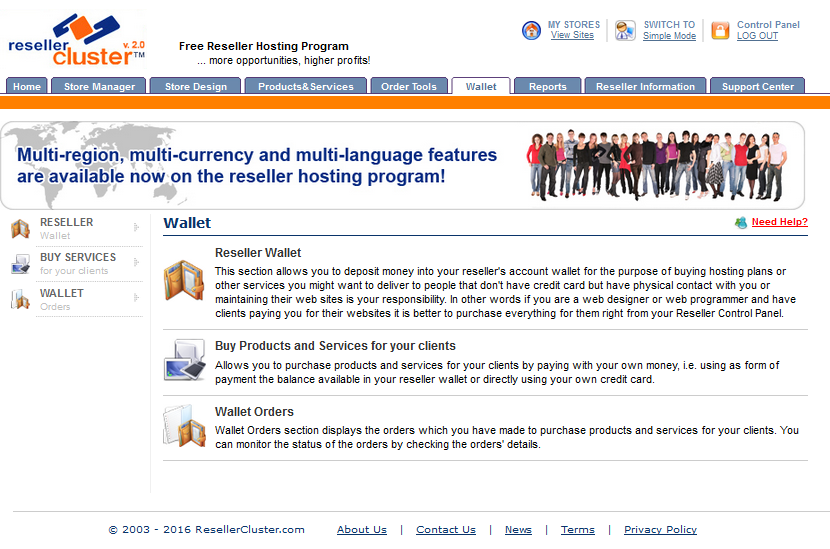Image resolution: width=830 pixels, height=549 pixels.
Task: Click the Reseller Wallet sidebar icon
Action: pyautogui.click(x=20, y=229)
